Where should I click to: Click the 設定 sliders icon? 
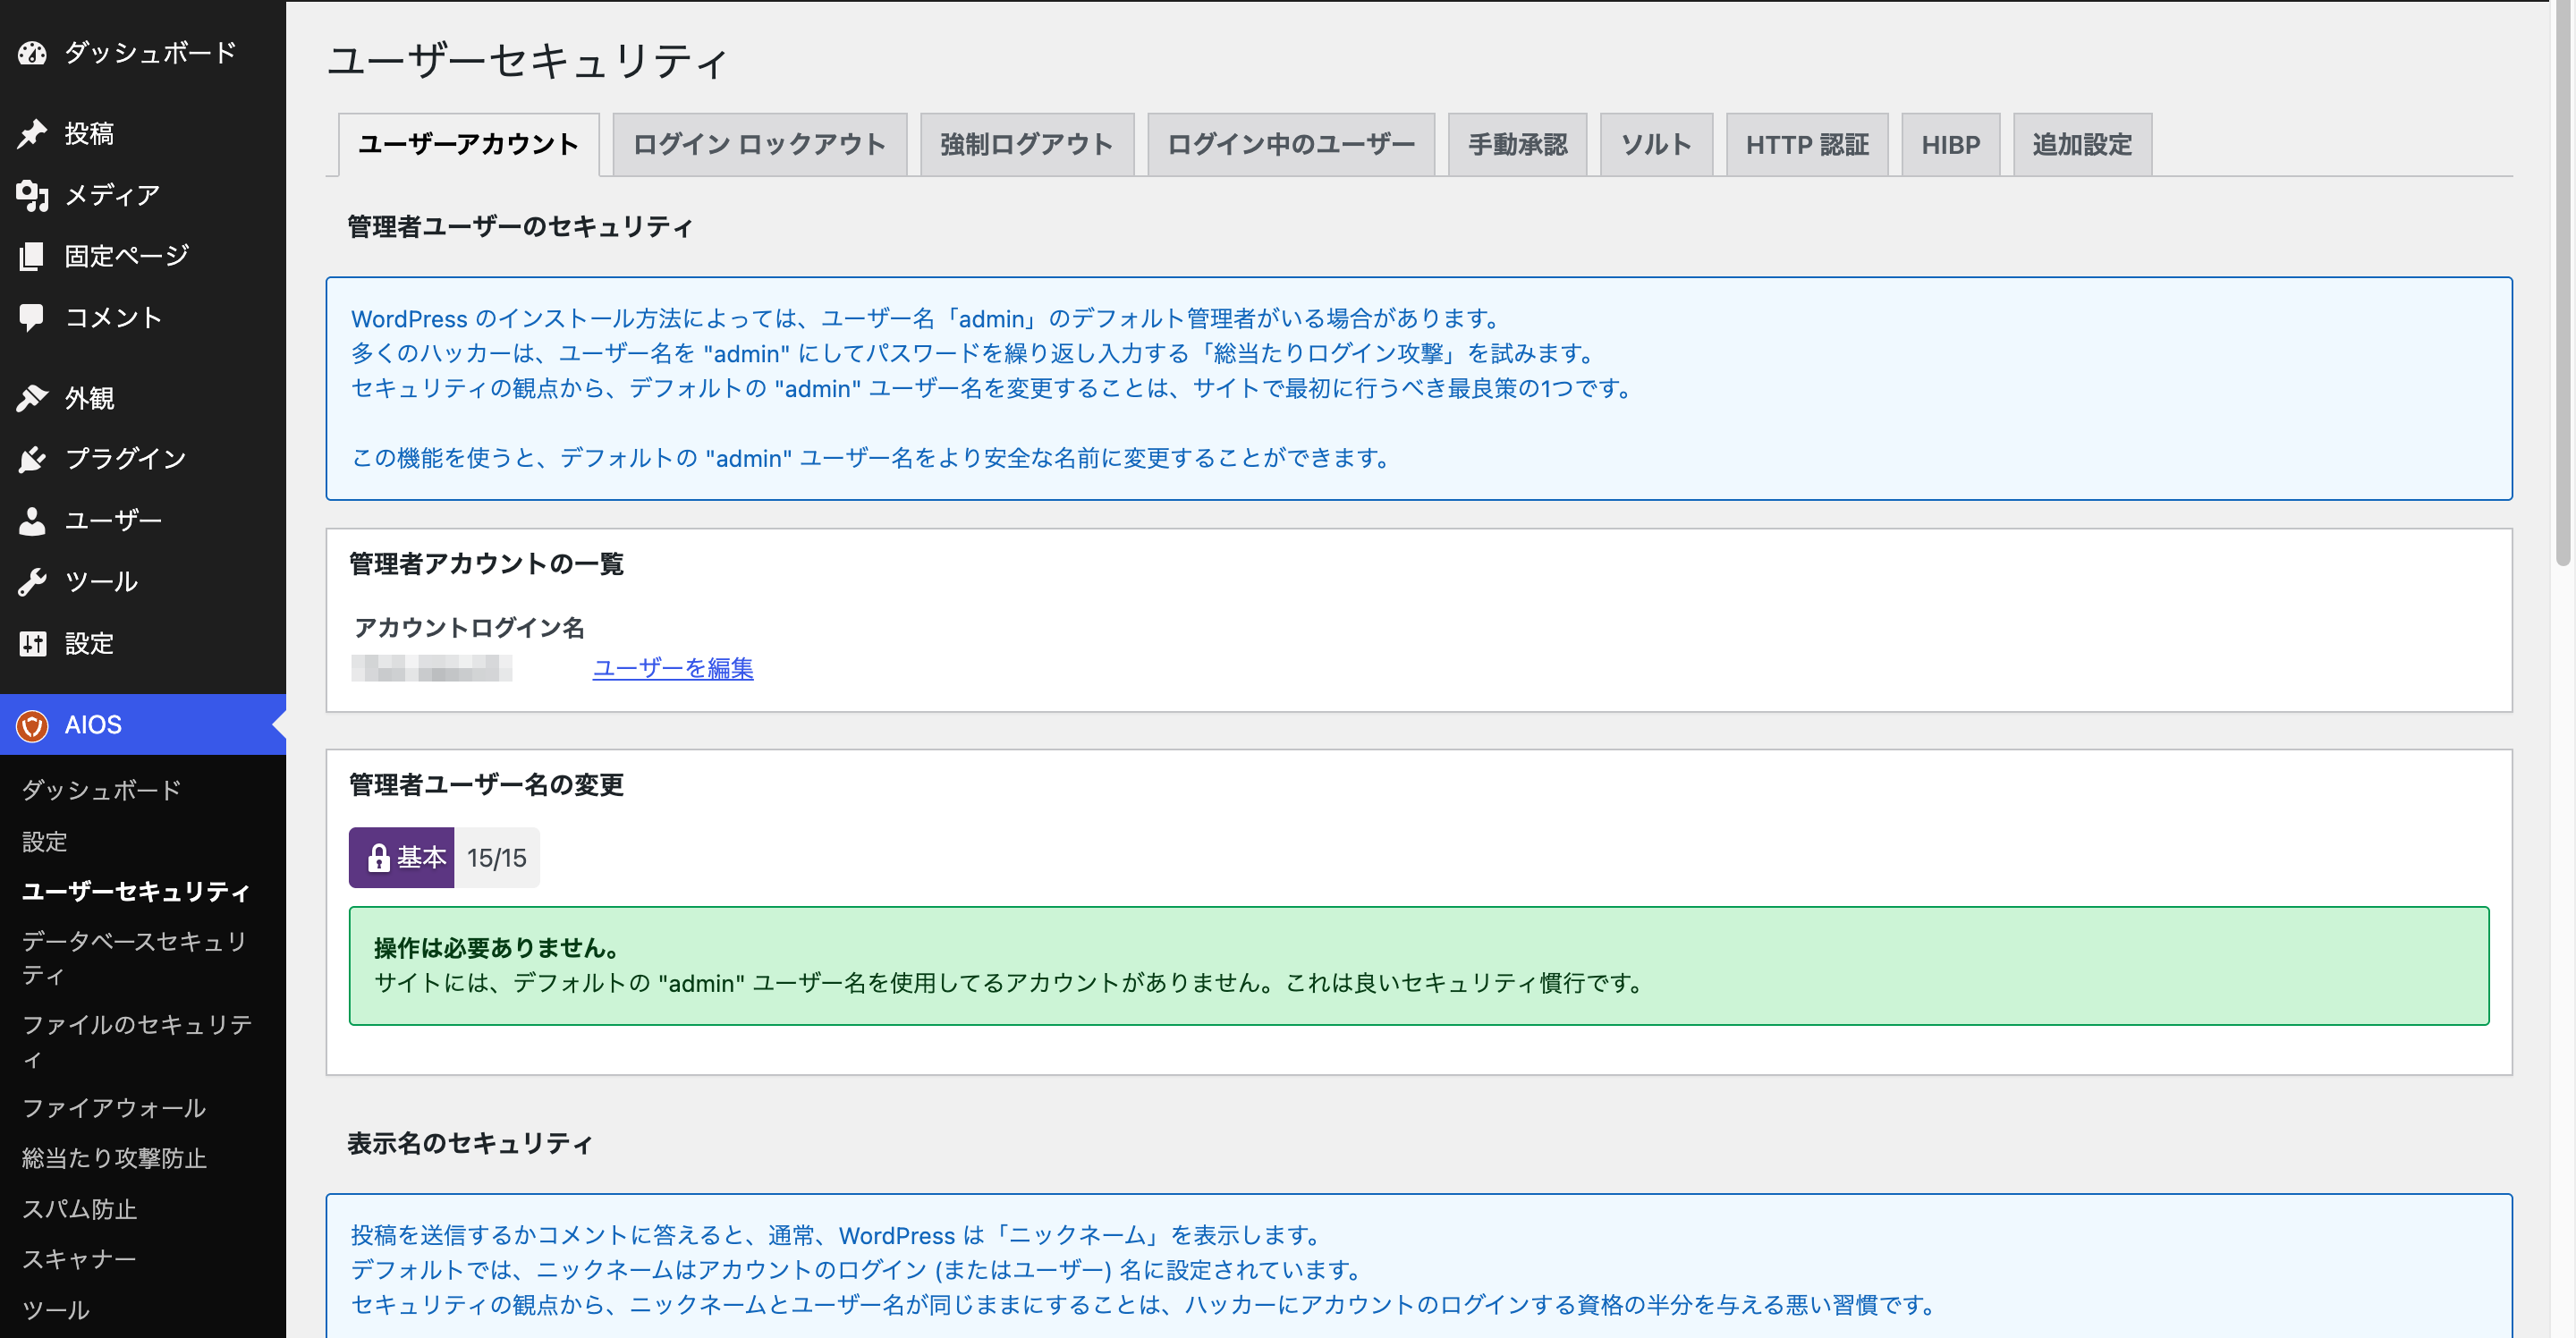tap(32, 643)
